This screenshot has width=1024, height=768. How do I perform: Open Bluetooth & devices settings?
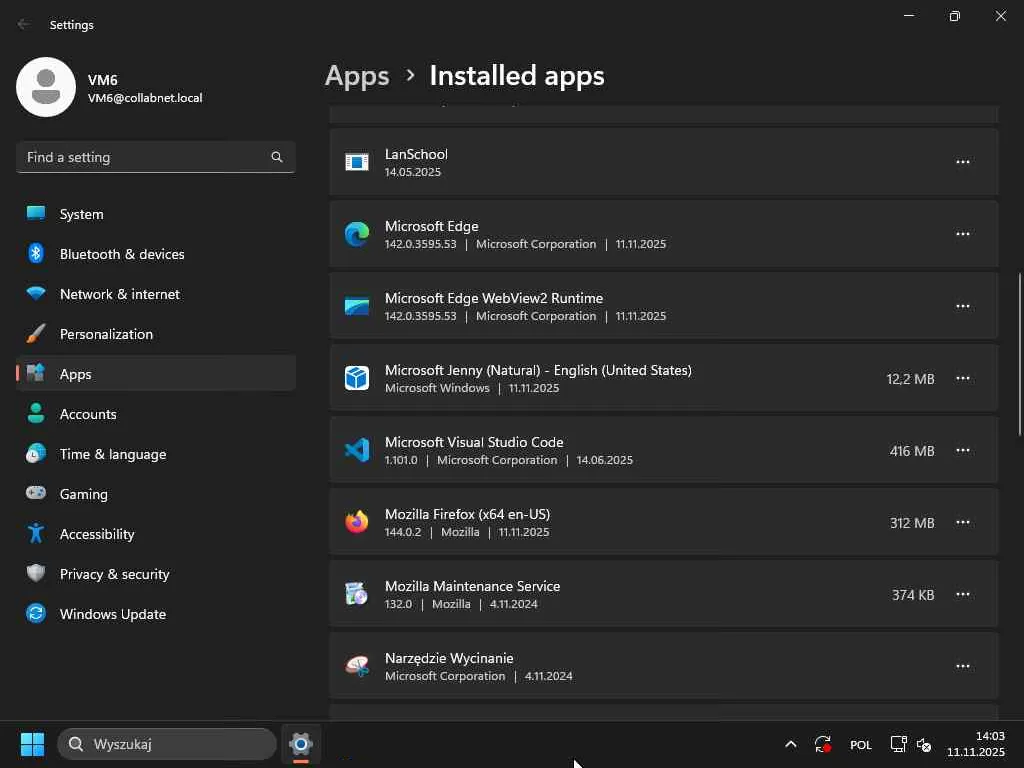[x=121, y=254]
